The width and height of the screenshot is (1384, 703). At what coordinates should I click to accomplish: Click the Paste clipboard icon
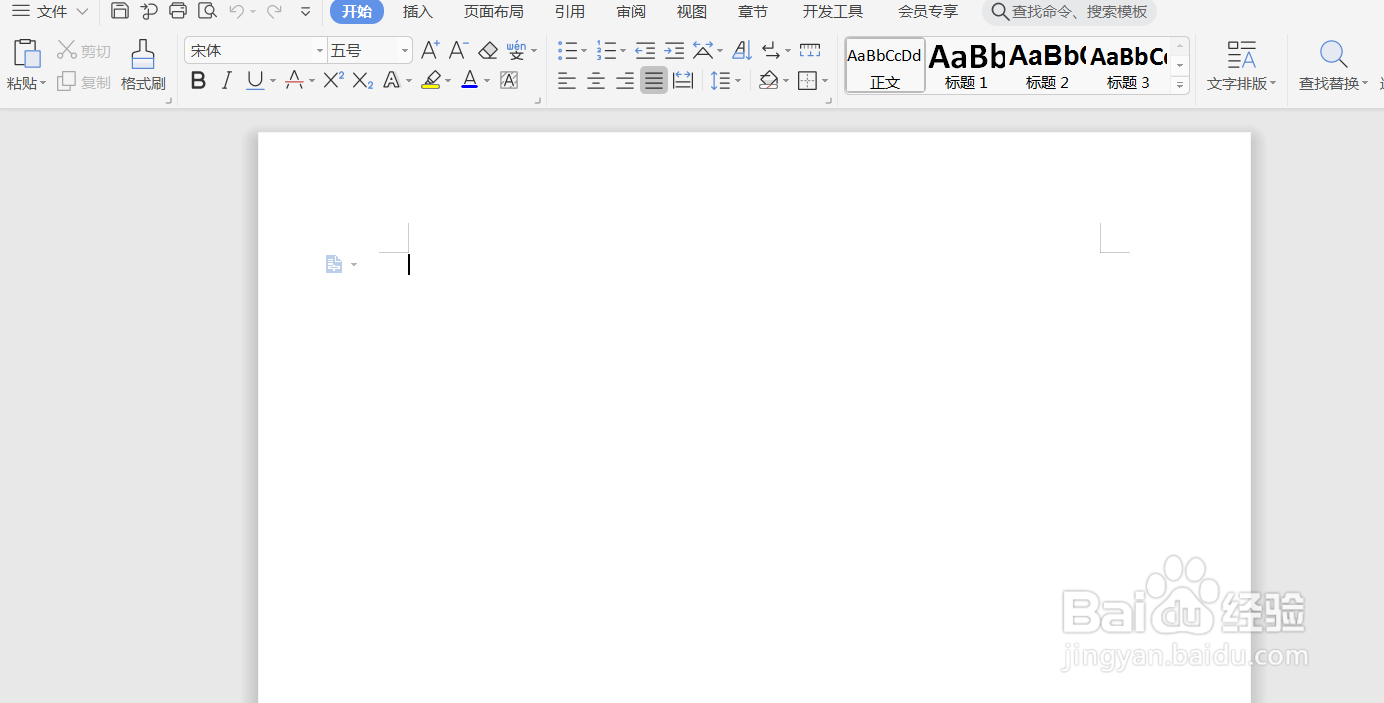(27, 53)
